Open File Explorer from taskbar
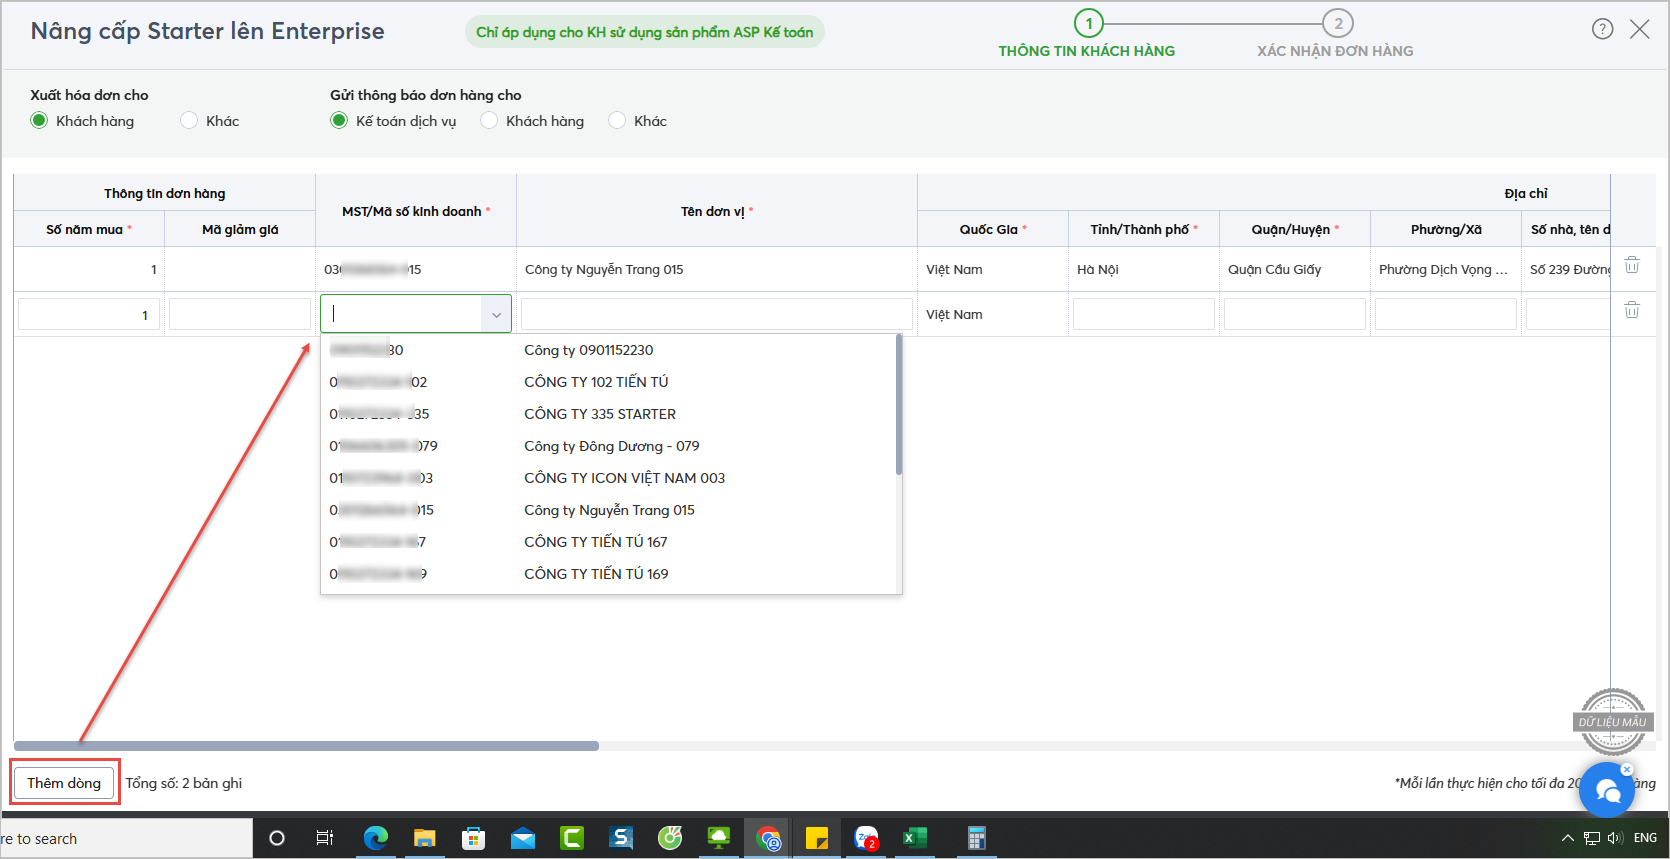The image size is (1670, 859). [x=425, y=838]
